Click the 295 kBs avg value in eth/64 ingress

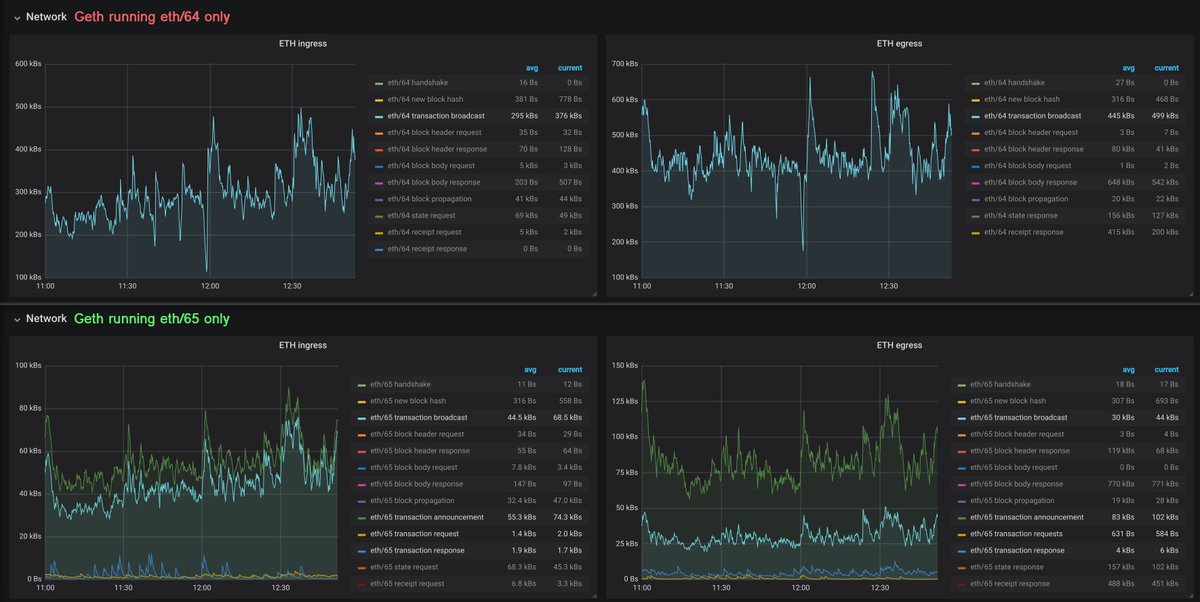tap(525, 116)
